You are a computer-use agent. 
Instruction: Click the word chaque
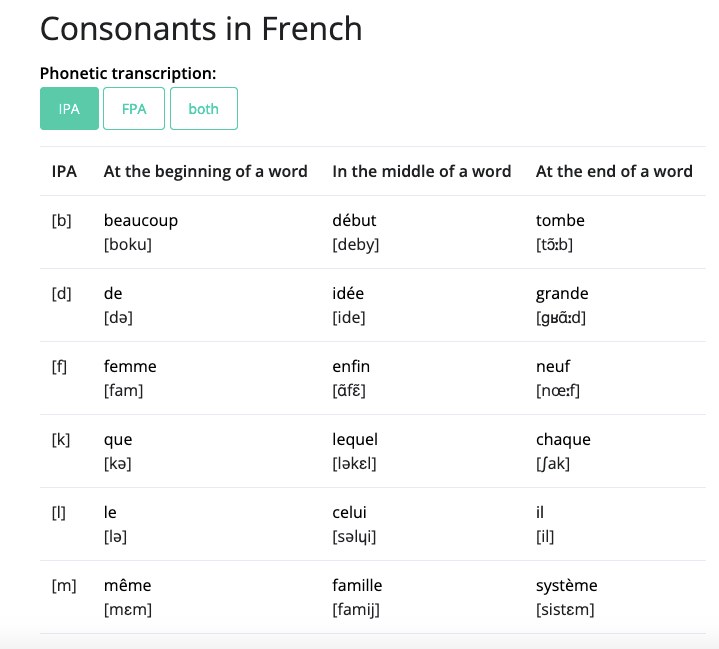[x=563, y=440]
